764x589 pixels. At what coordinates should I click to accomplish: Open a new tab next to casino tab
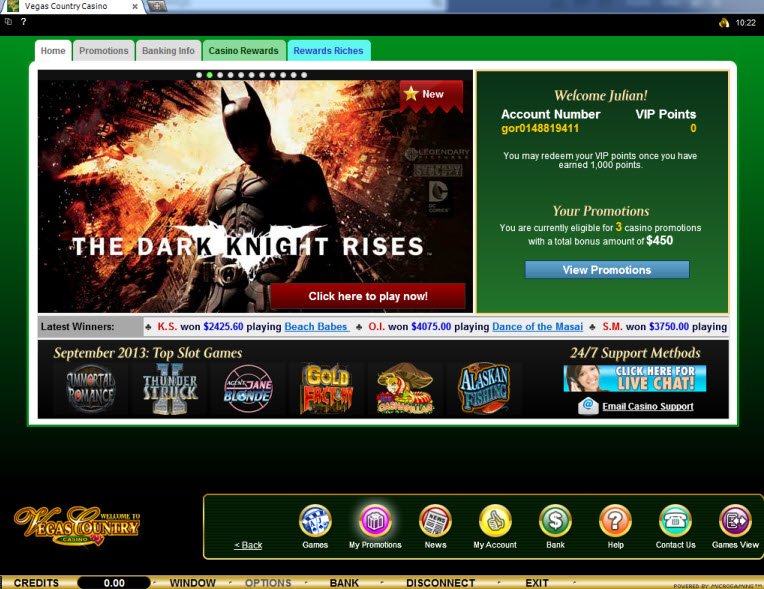[x=157, y=6]
